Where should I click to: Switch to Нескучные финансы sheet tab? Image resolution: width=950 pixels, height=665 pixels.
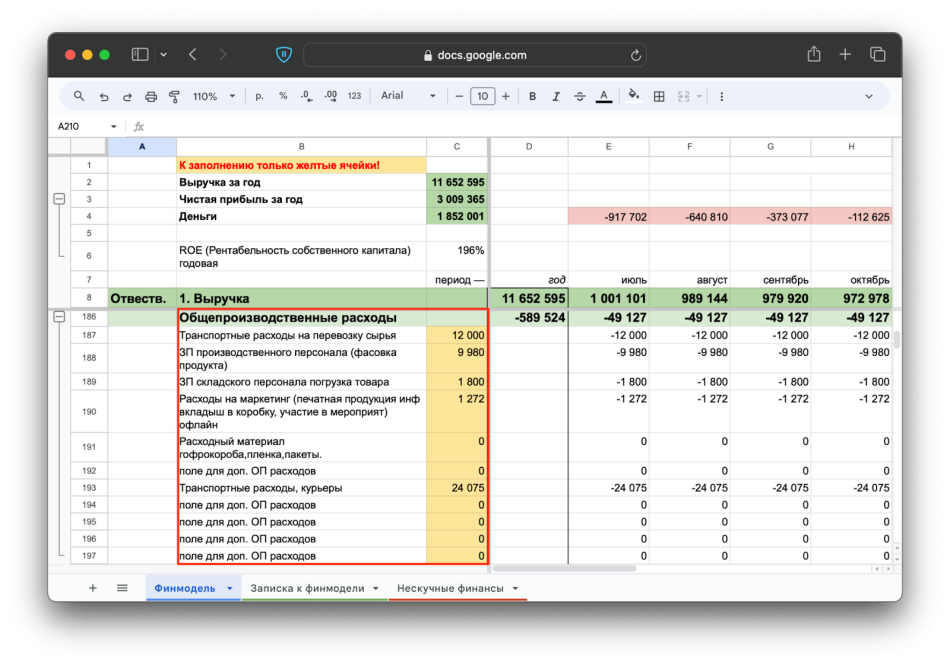tap(450, 588)
